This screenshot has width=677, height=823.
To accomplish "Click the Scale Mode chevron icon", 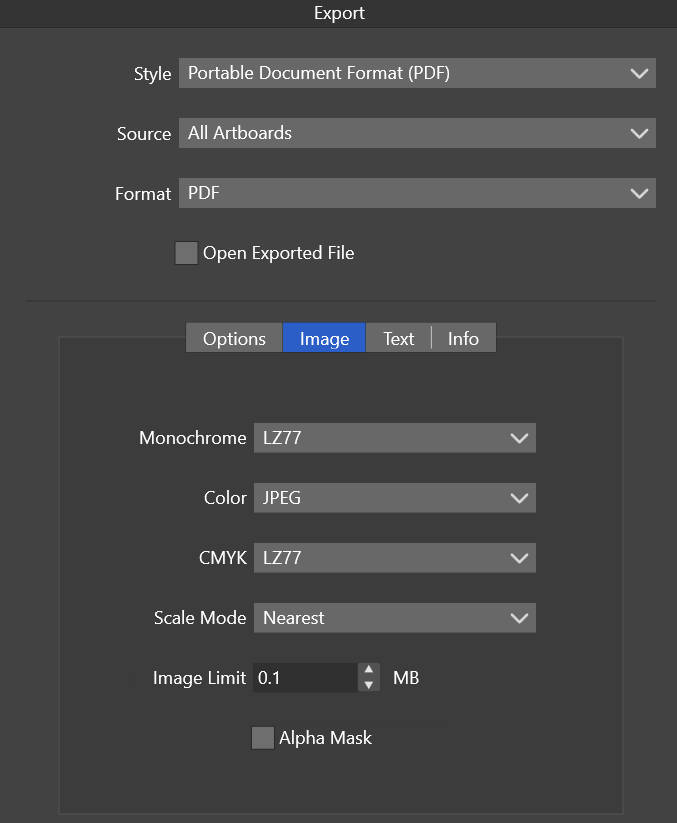I will click(519, 617).
